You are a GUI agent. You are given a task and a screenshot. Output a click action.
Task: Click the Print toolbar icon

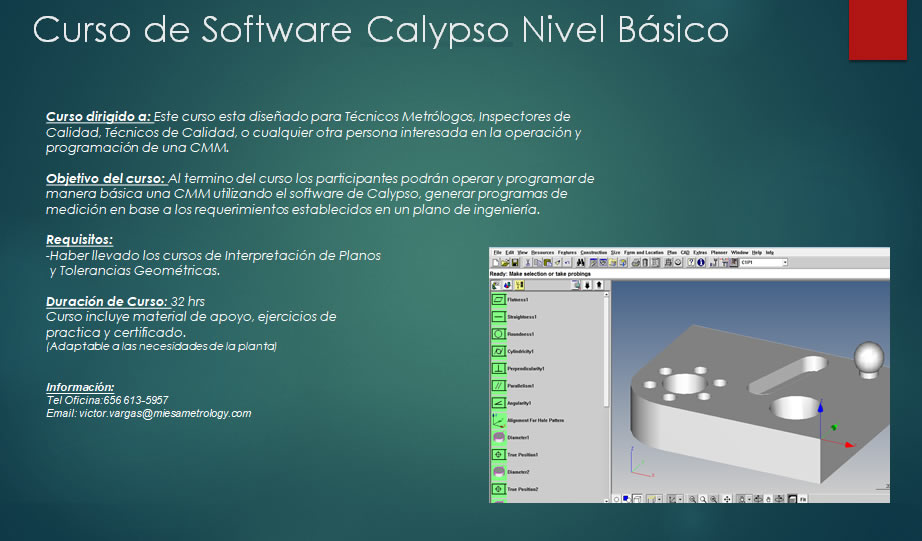click(636, 262)
